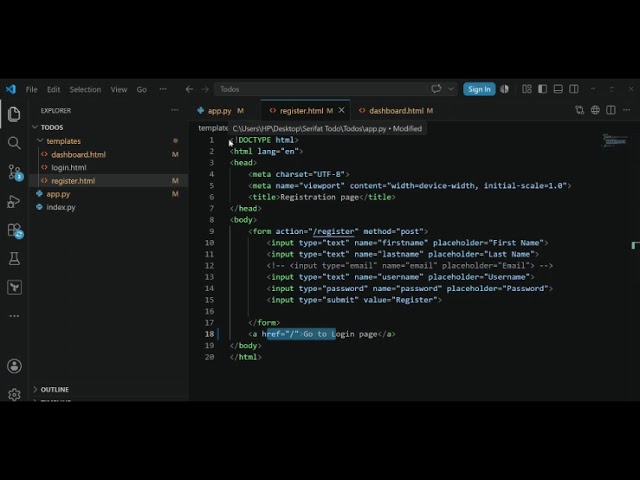Click the breadcrumb 'templates' segment
Screen dimensions: 640x480
pyautogui.click(x=213, y=128)
